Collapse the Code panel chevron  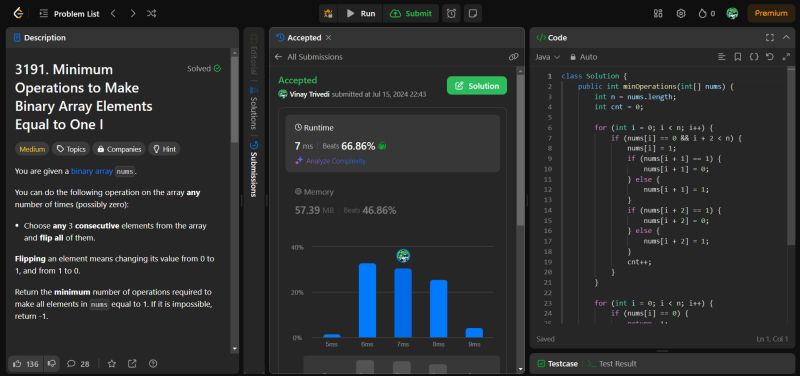click(786, 37)
